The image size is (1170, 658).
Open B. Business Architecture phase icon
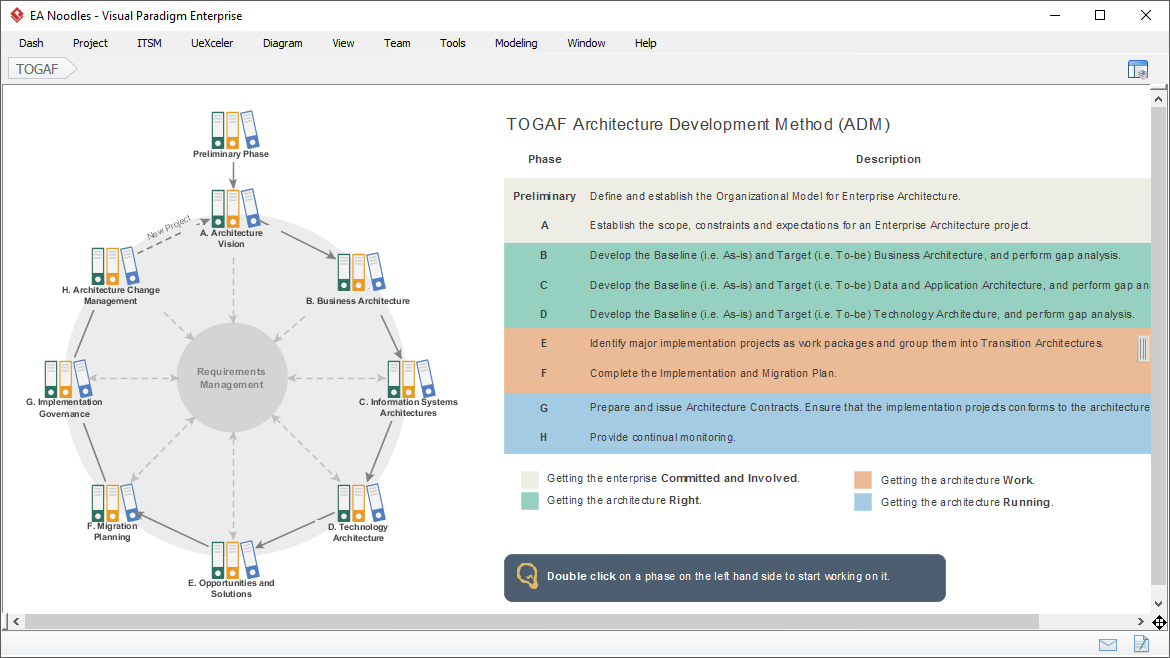tap(359, 272)
